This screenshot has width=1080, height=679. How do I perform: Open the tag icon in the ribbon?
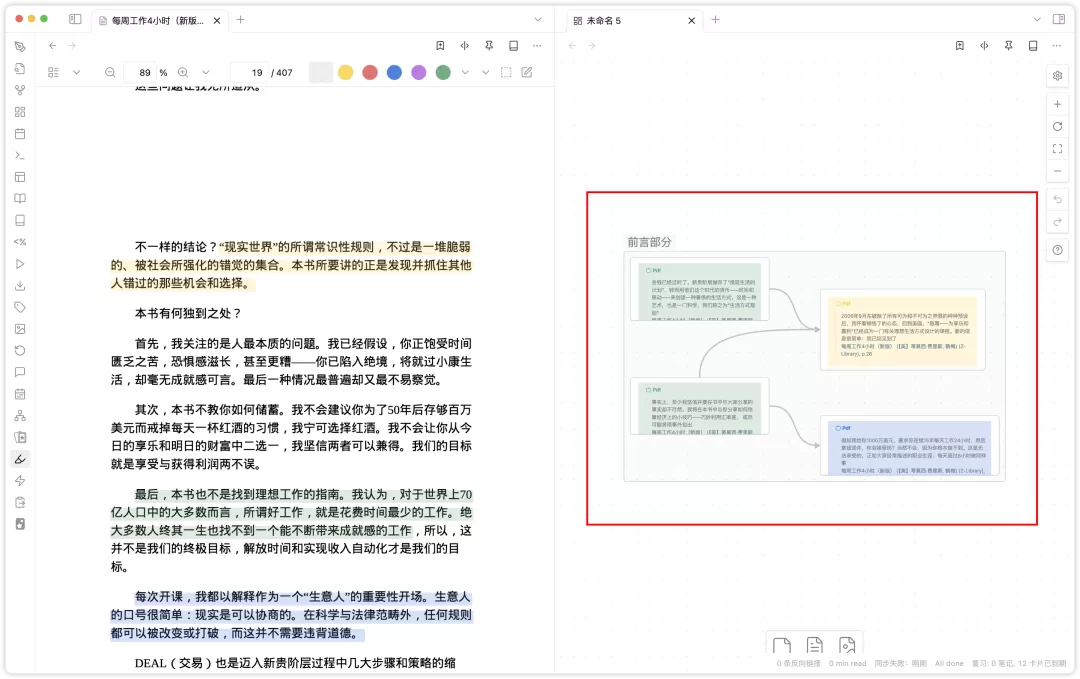pyautogui.click(x=20, y=307)
